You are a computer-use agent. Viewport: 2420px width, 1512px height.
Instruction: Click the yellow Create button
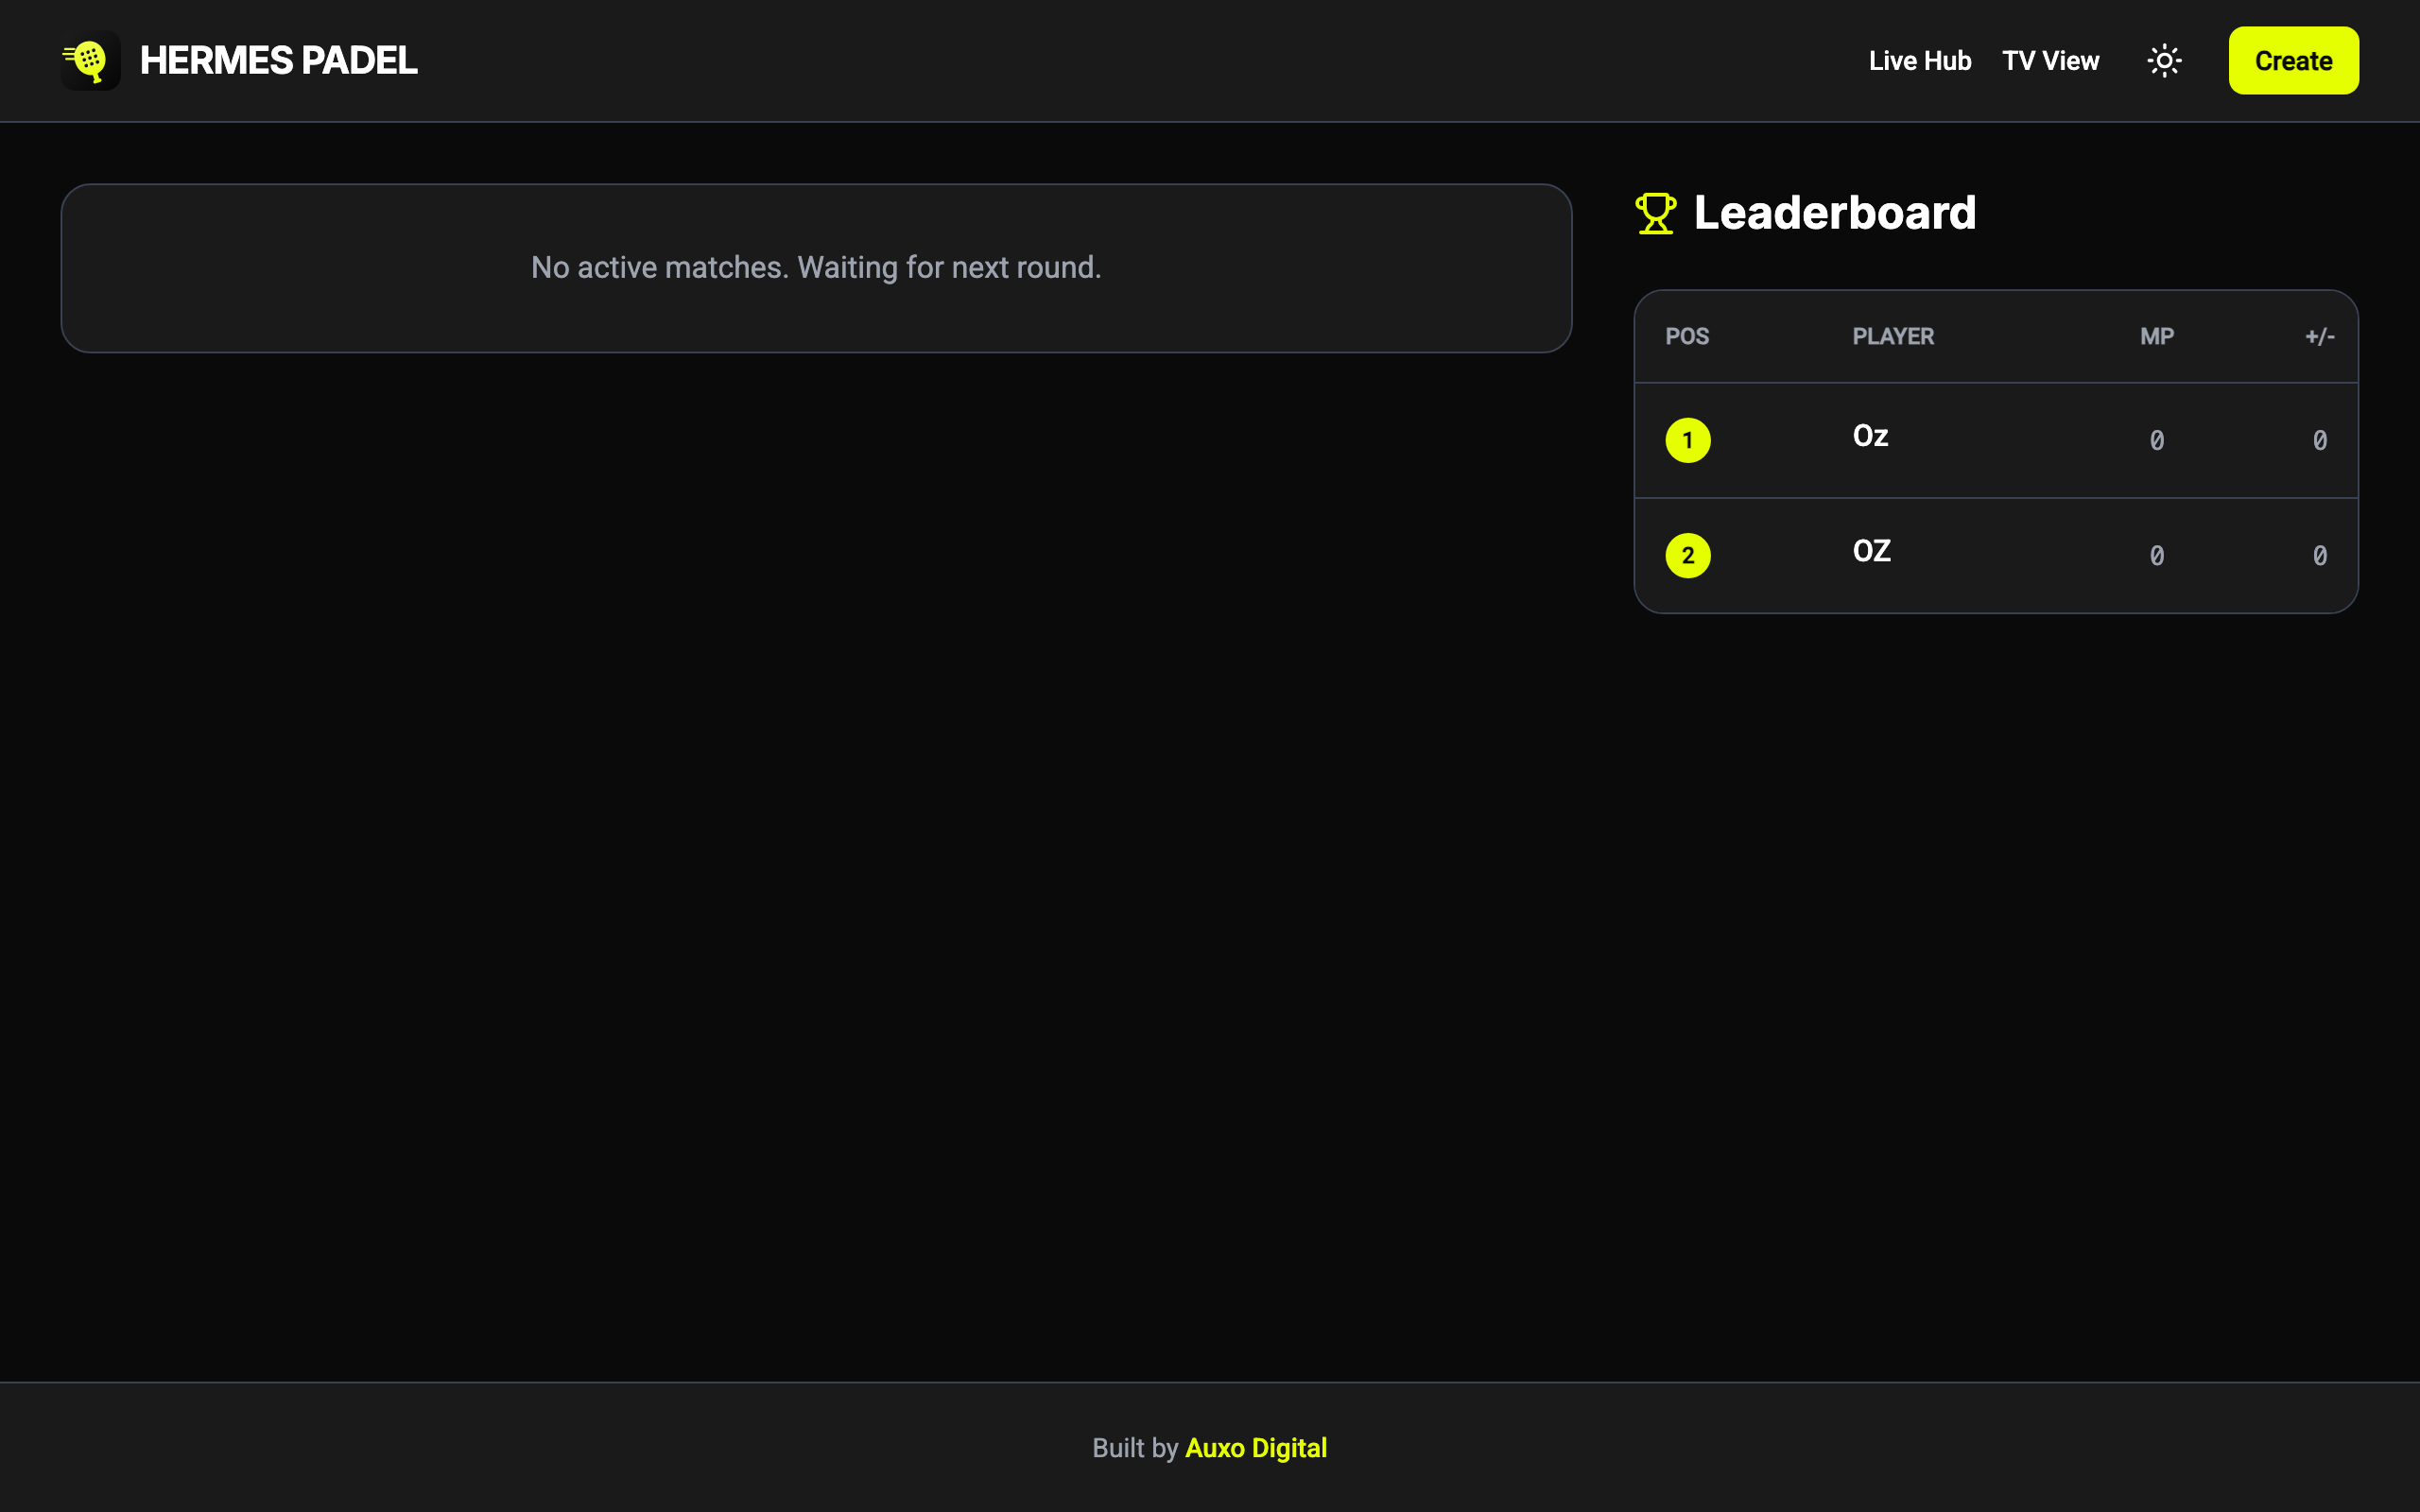tap(2293, 61)
